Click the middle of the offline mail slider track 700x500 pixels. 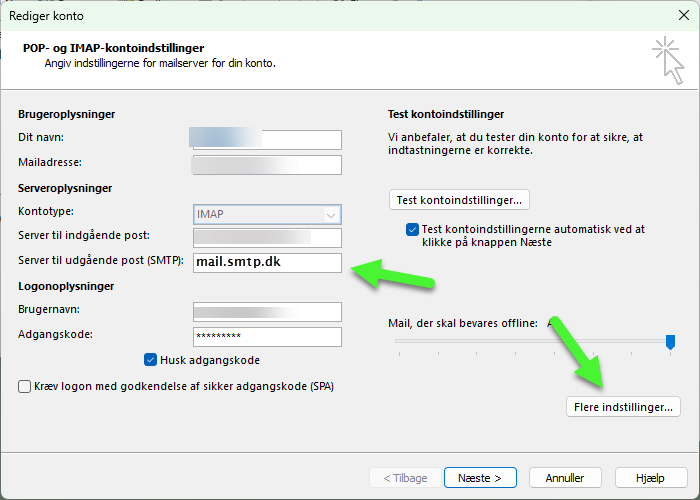pyautogui.click(x=532, y=341)
